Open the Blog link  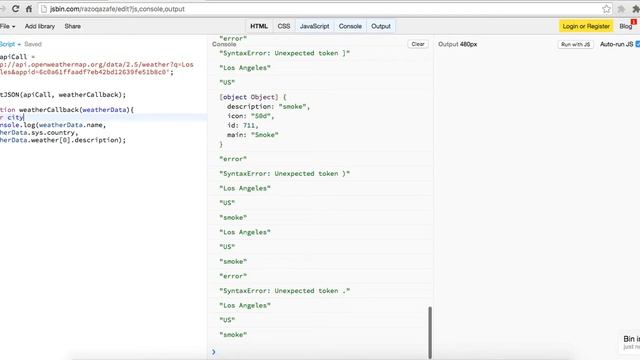[x=625, y=26]
